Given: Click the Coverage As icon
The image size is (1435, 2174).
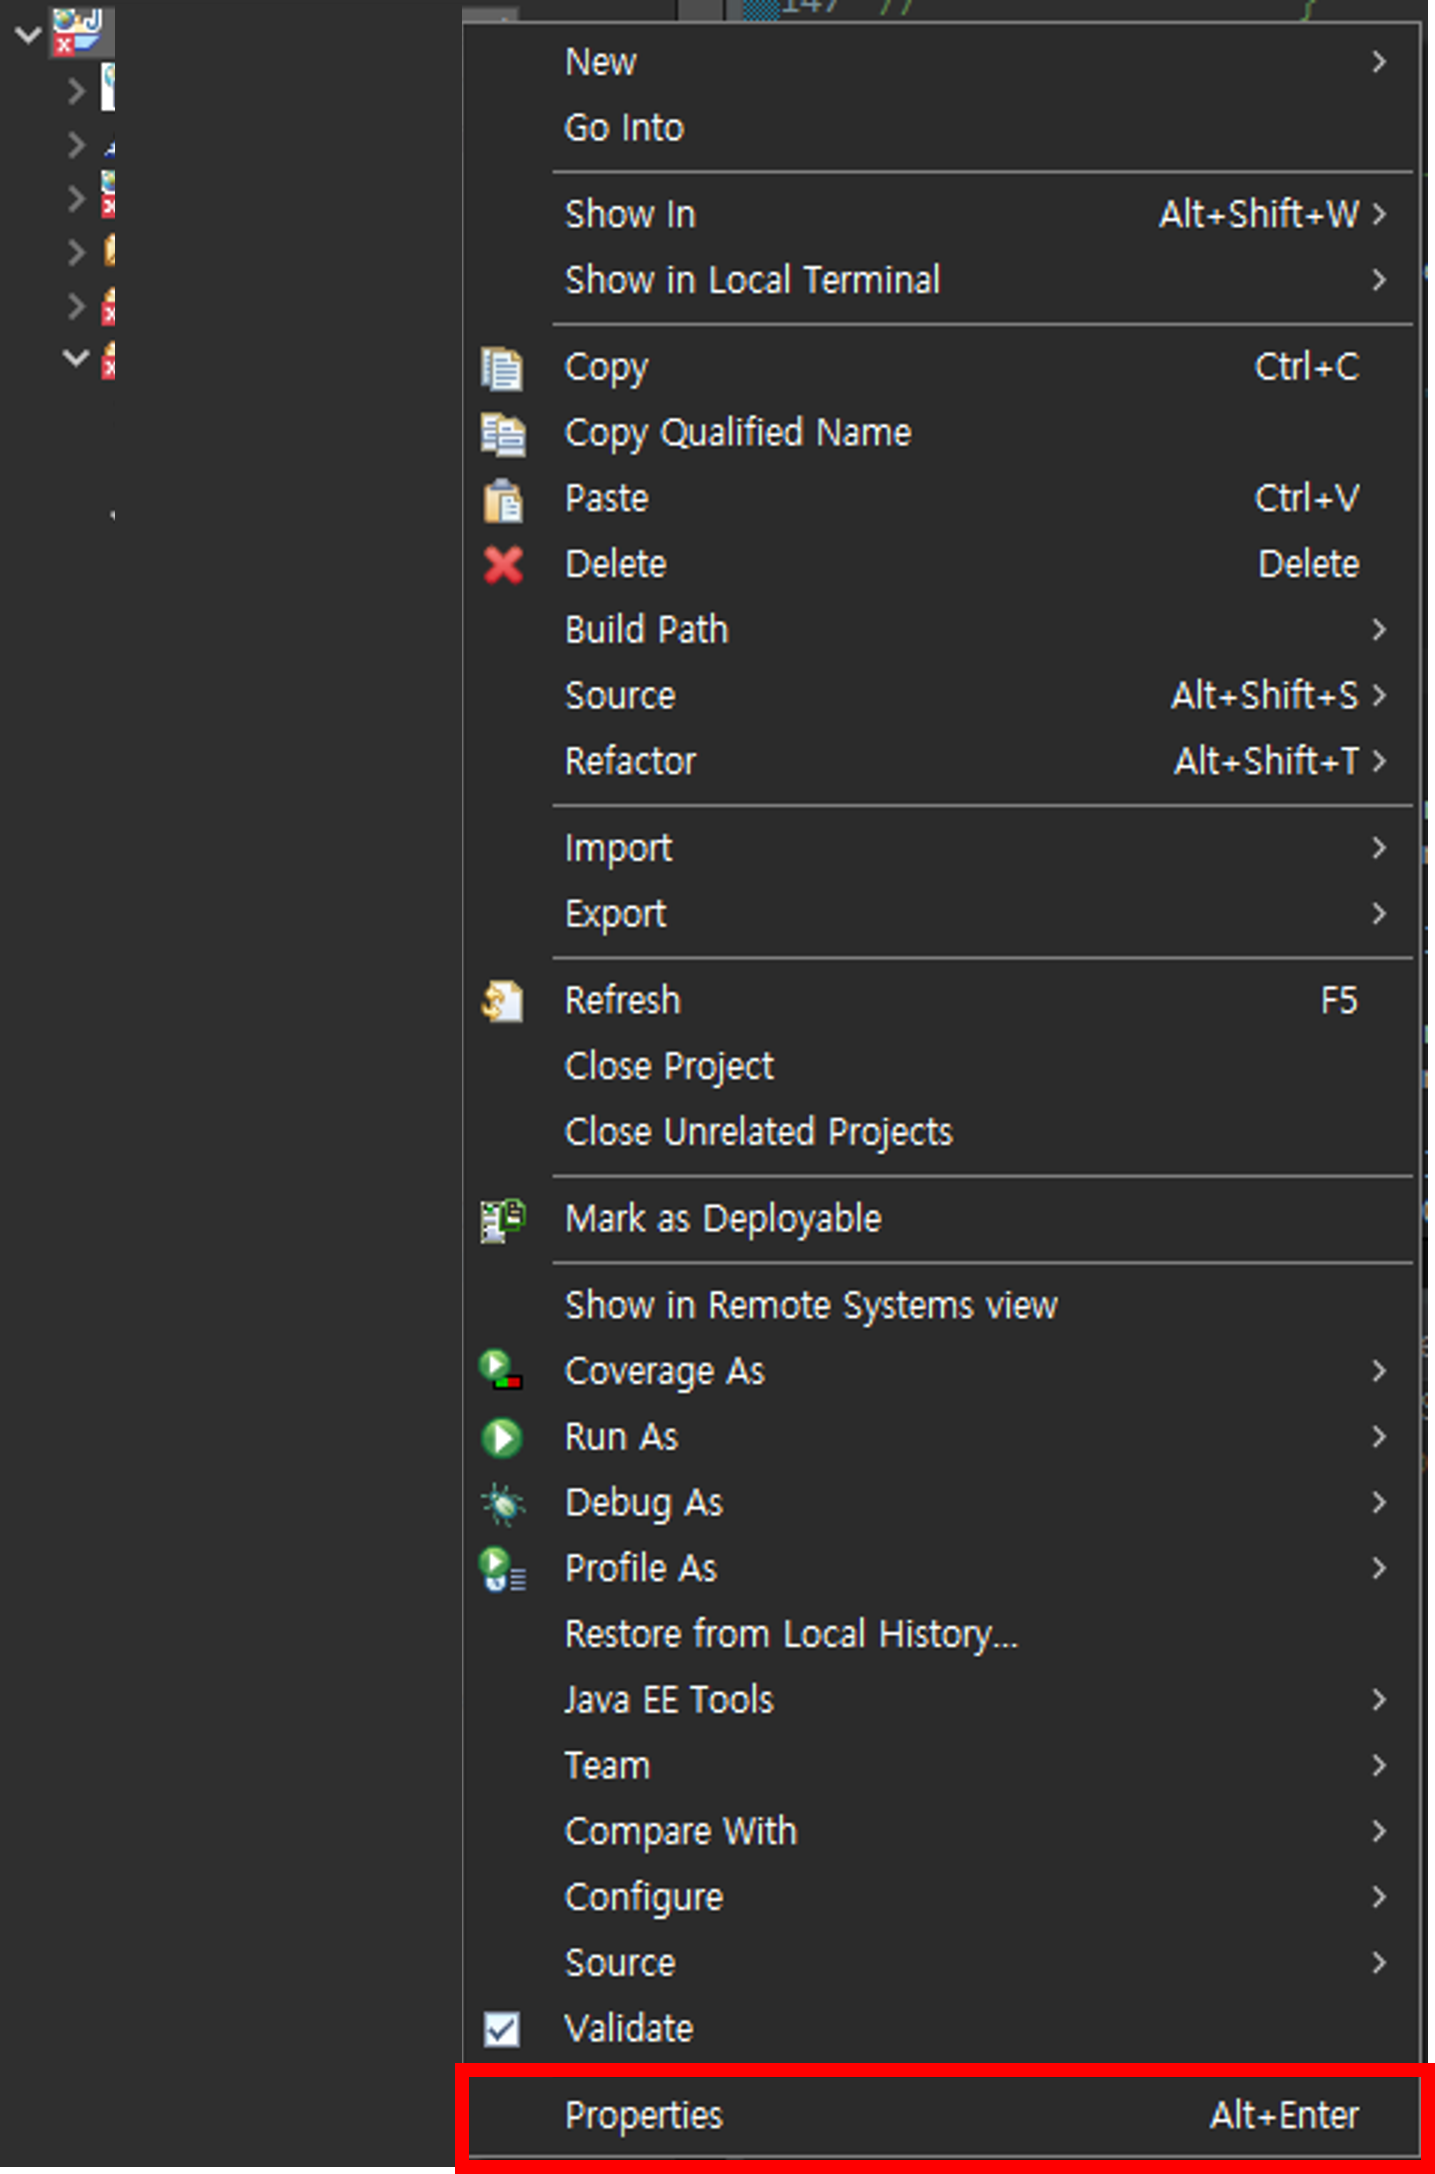Looking at the screenshot, I should (501, 1371).
